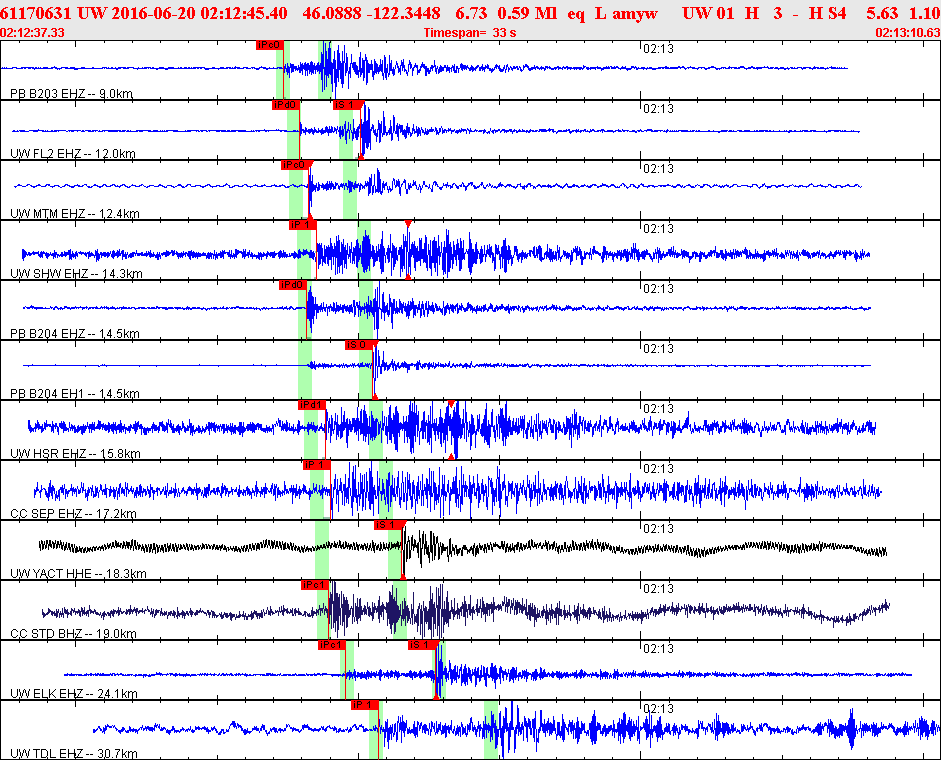Click the red triangle marker on UW HSR trace

(451, 404)
